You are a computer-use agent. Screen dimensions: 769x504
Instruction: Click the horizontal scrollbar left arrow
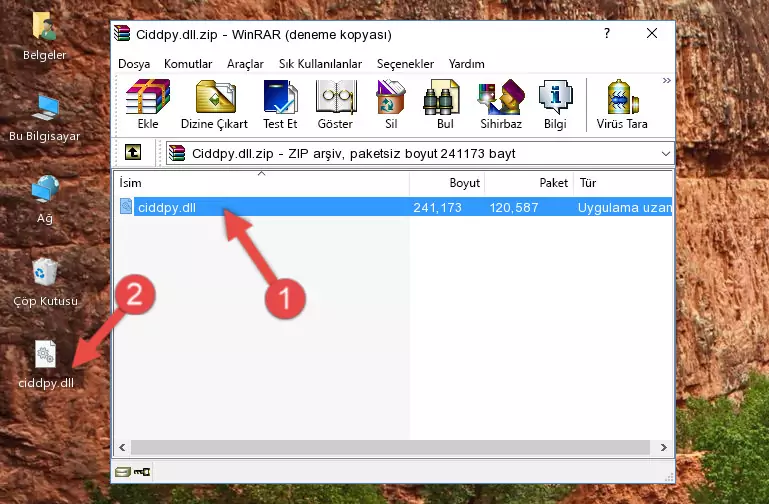pyautogui.click(x=122, y=447)
